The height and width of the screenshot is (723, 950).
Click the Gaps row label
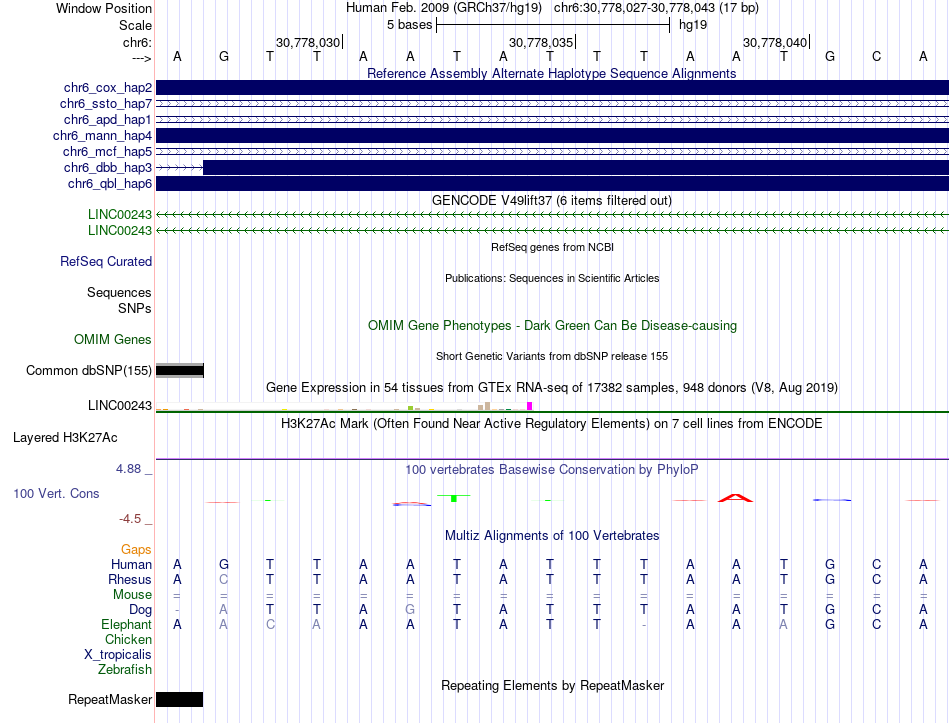click(x=136, y=549)
